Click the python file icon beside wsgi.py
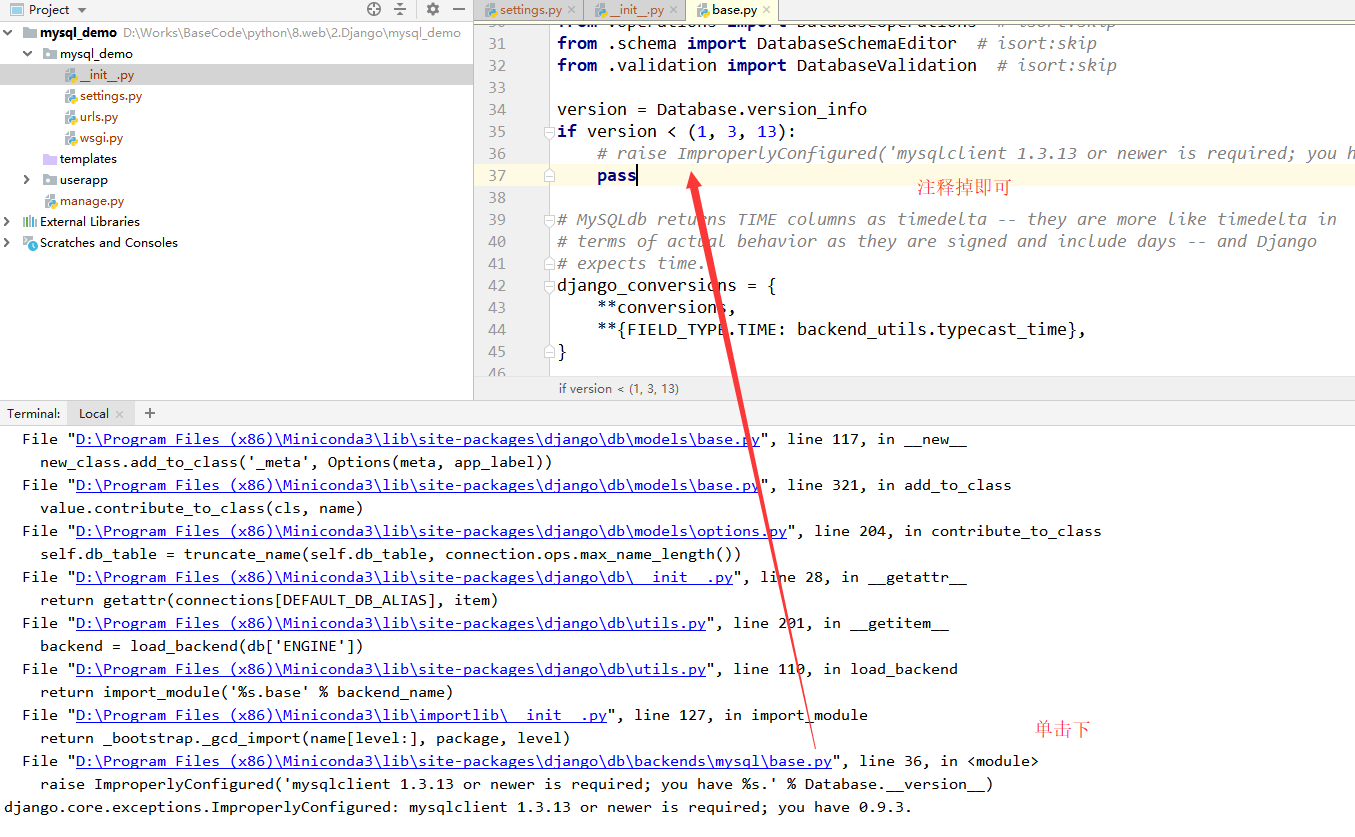This screenshot has height=837, width=1355. click(x=71, y=138)
